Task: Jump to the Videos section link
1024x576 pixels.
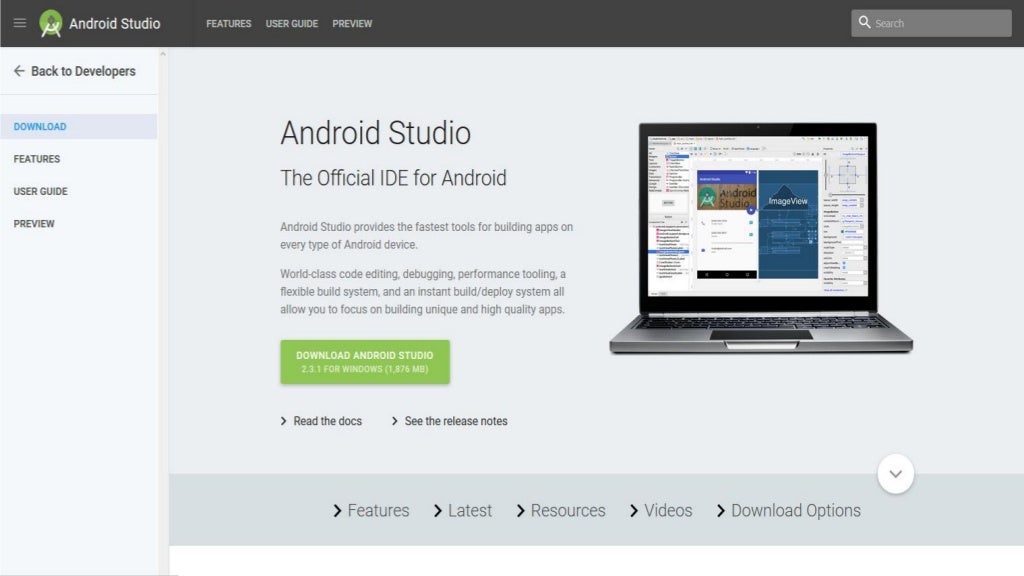Action: coord(661,511)
